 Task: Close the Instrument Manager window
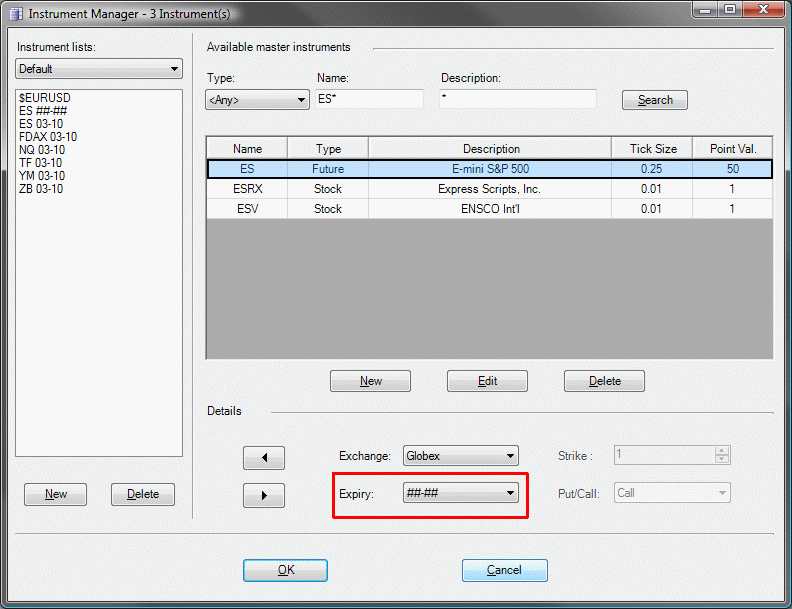pos(763,10)
